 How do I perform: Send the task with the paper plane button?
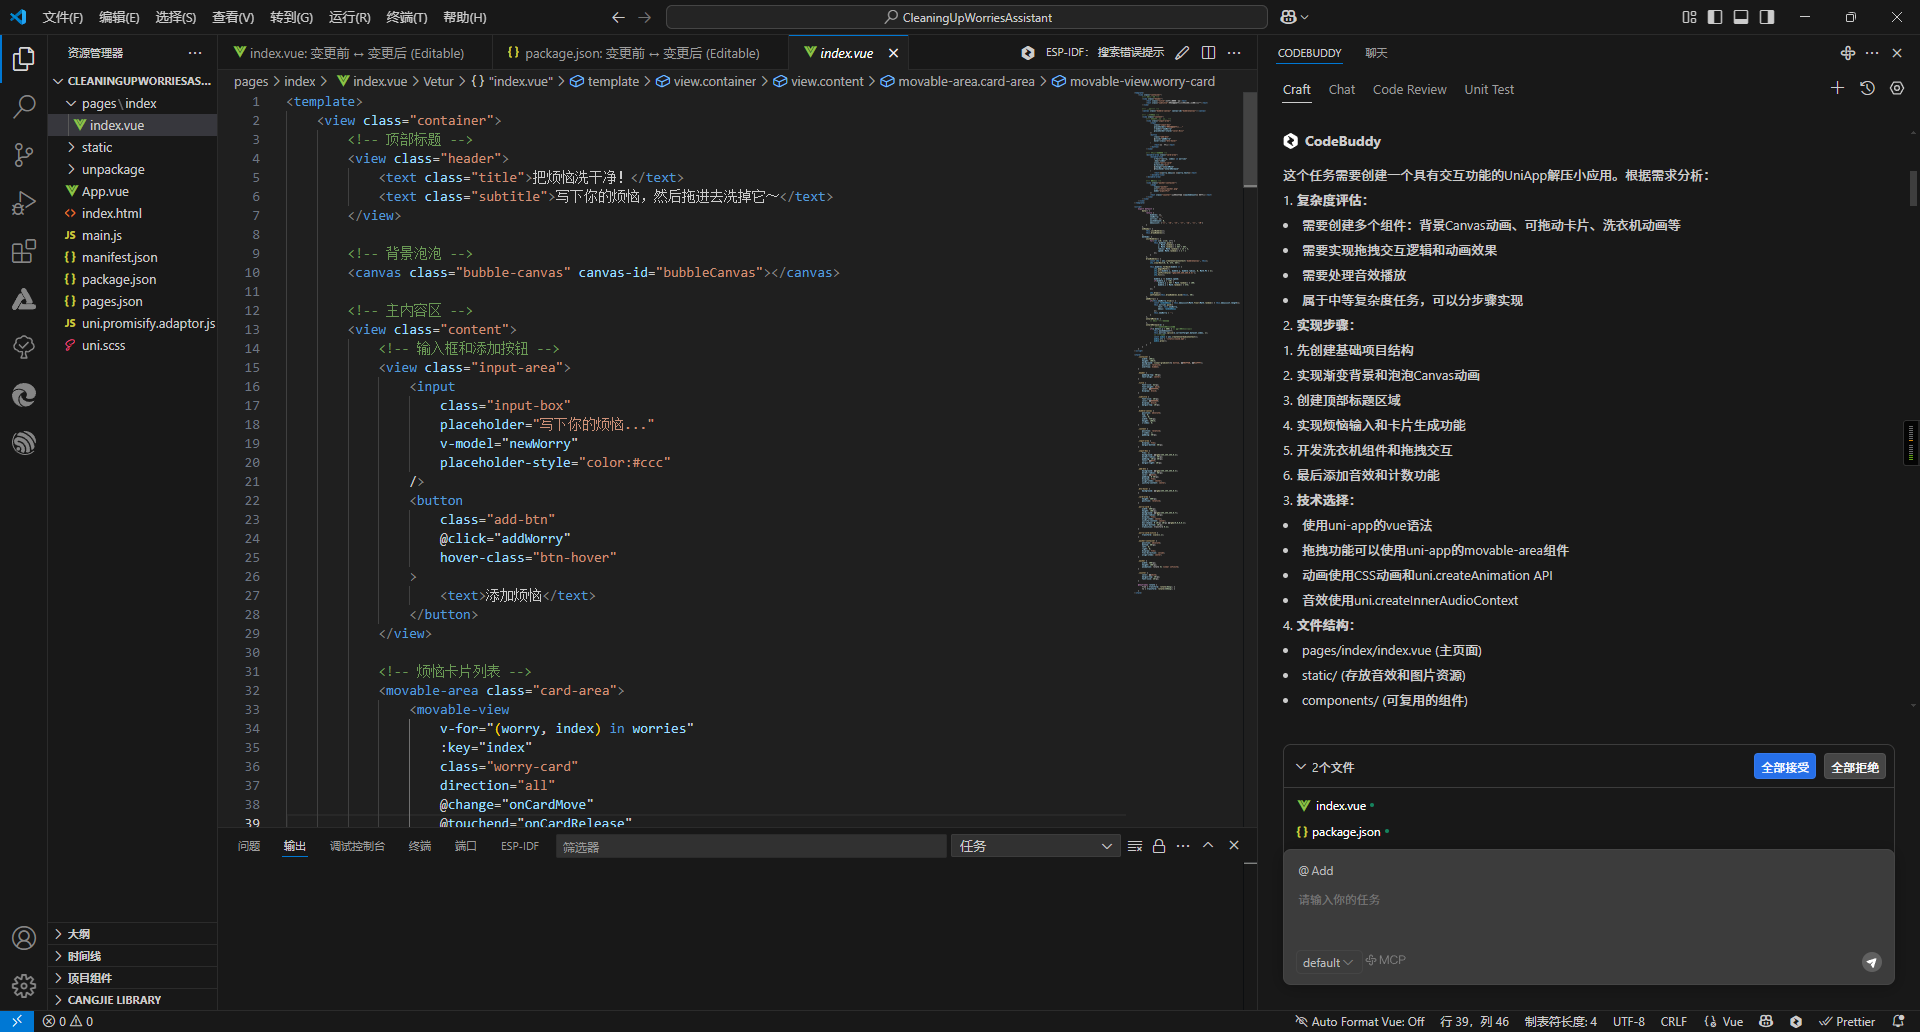(x=1872, y=962)
